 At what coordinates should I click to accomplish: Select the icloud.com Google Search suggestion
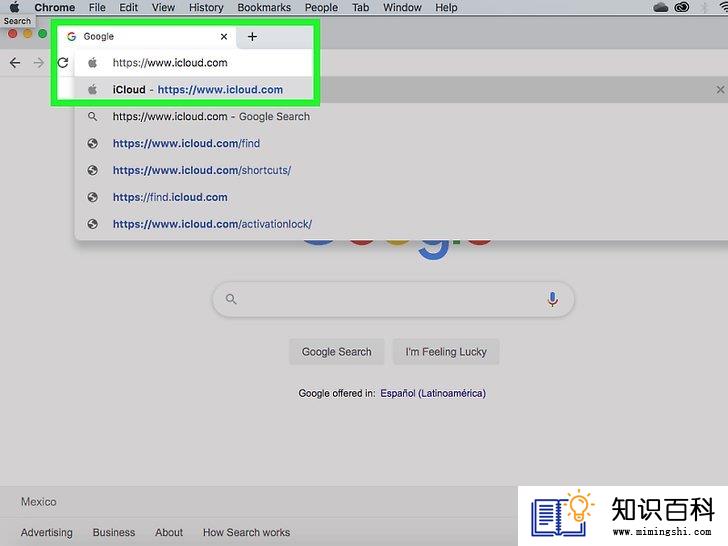399,117
